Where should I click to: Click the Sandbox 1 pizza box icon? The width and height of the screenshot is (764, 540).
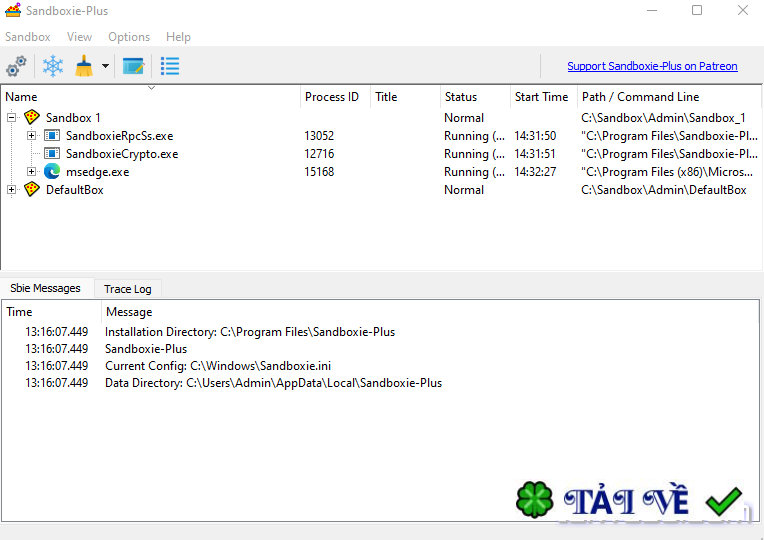(x=32, y=117)
